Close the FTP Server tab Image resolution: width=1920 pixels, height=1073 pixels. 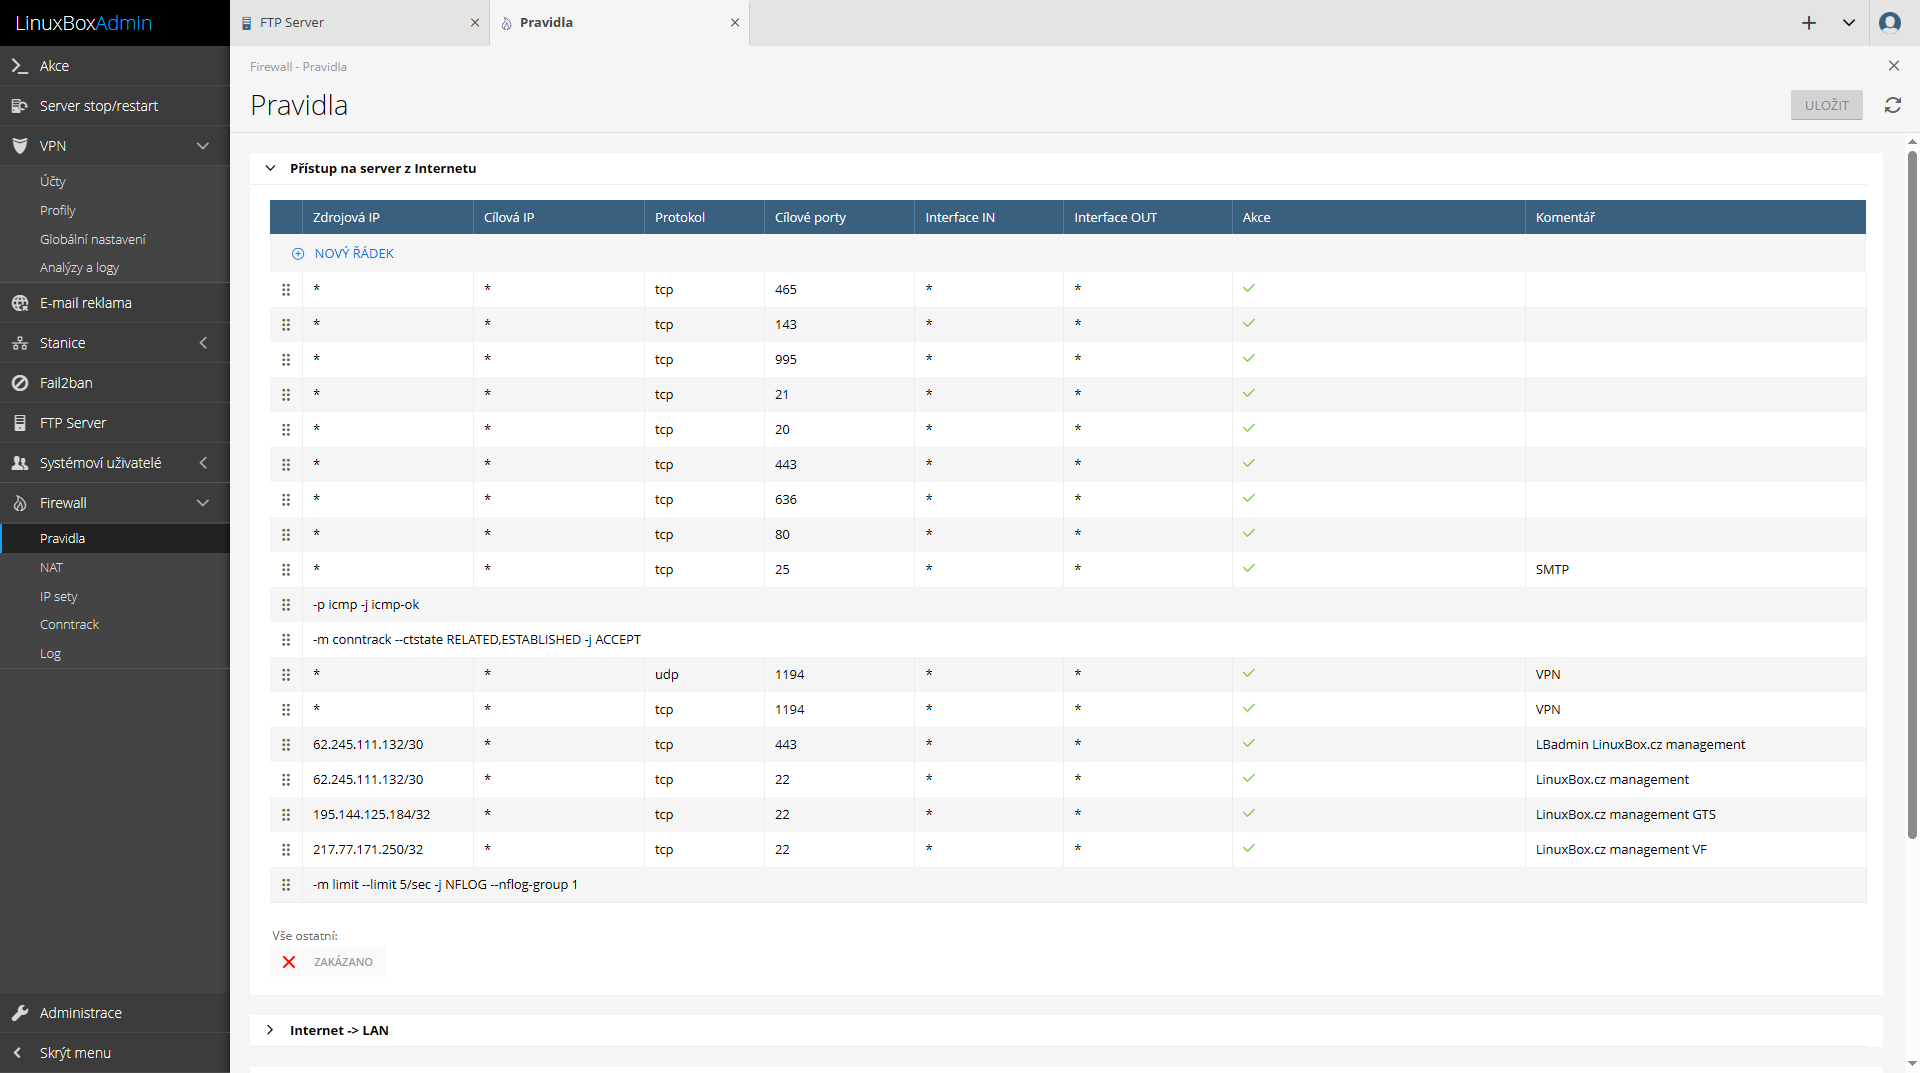[475, 22]
